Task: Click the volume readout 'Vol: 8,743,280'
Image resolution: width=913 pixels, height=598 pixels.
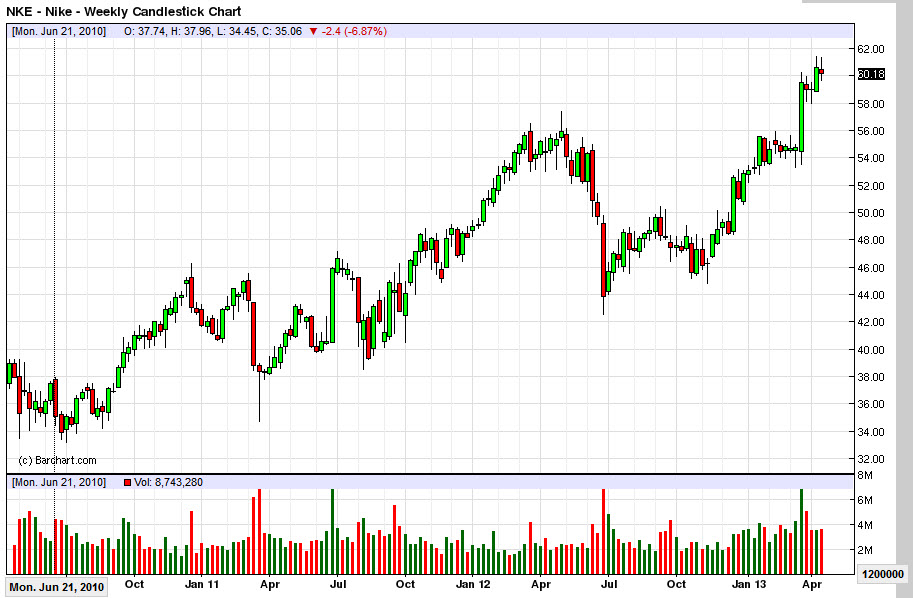Action: pos(168,482)
